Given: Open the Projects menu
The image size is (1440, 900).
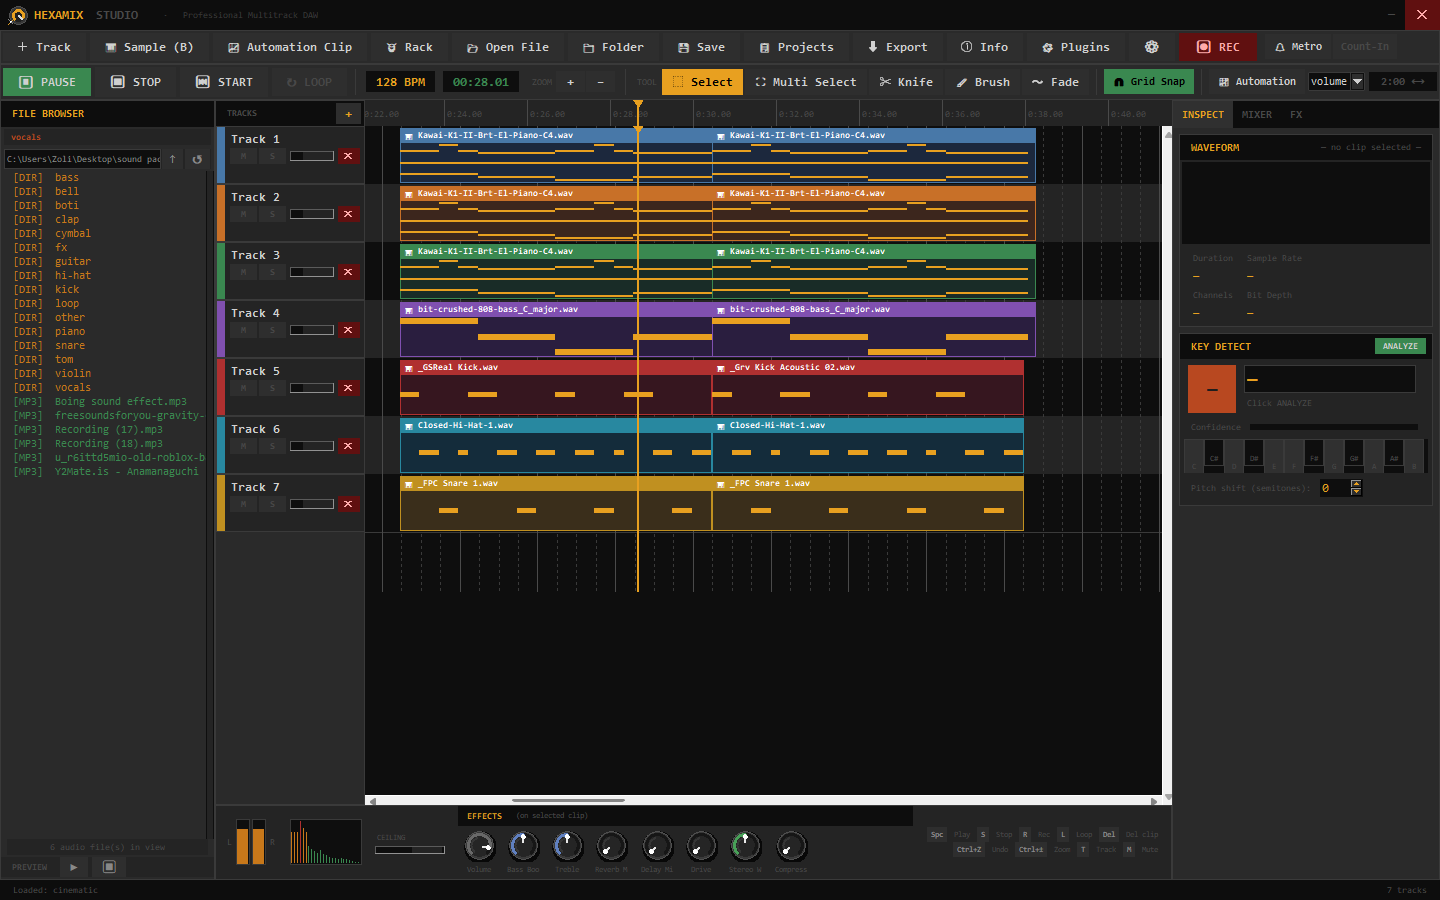Looking at the screenshot, I should click(796, 47).
